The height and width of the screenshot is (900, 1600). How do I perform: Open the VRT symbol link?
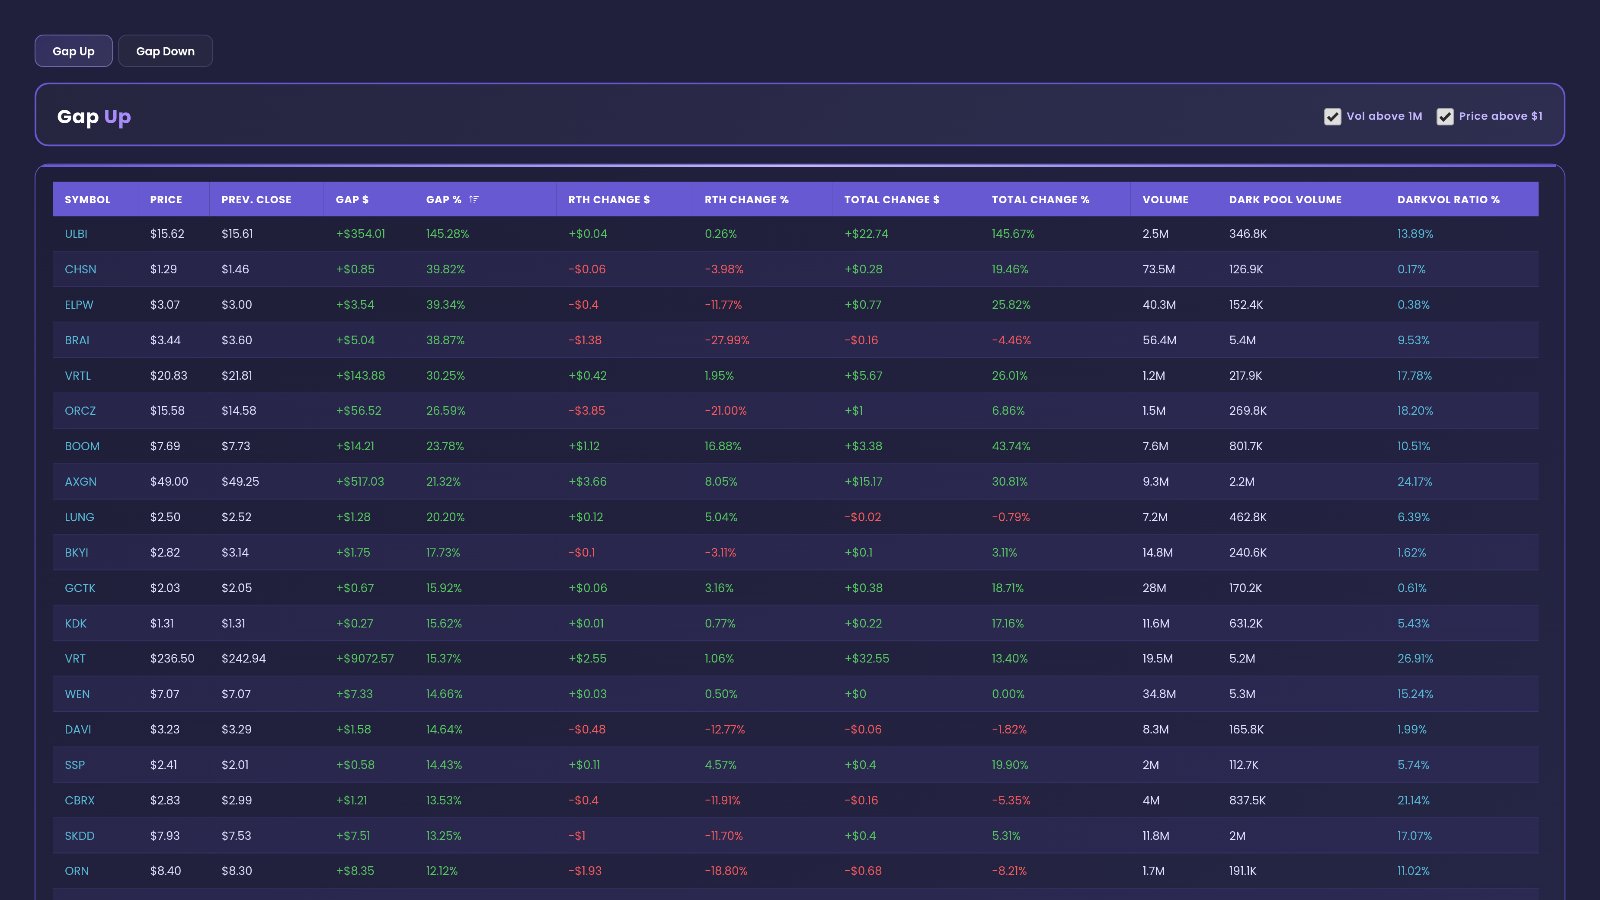pos(75,659)
